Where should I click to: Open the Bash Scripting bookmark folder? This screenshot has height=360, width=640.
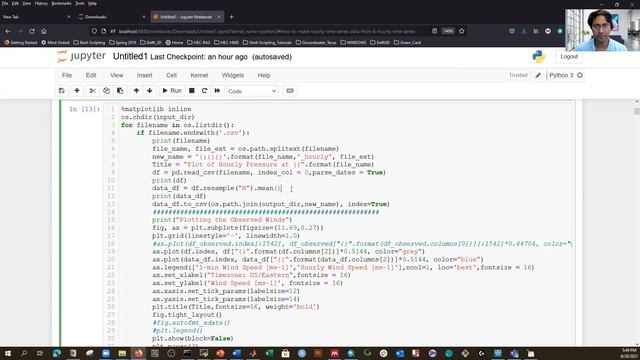click(x=89, y=42)
